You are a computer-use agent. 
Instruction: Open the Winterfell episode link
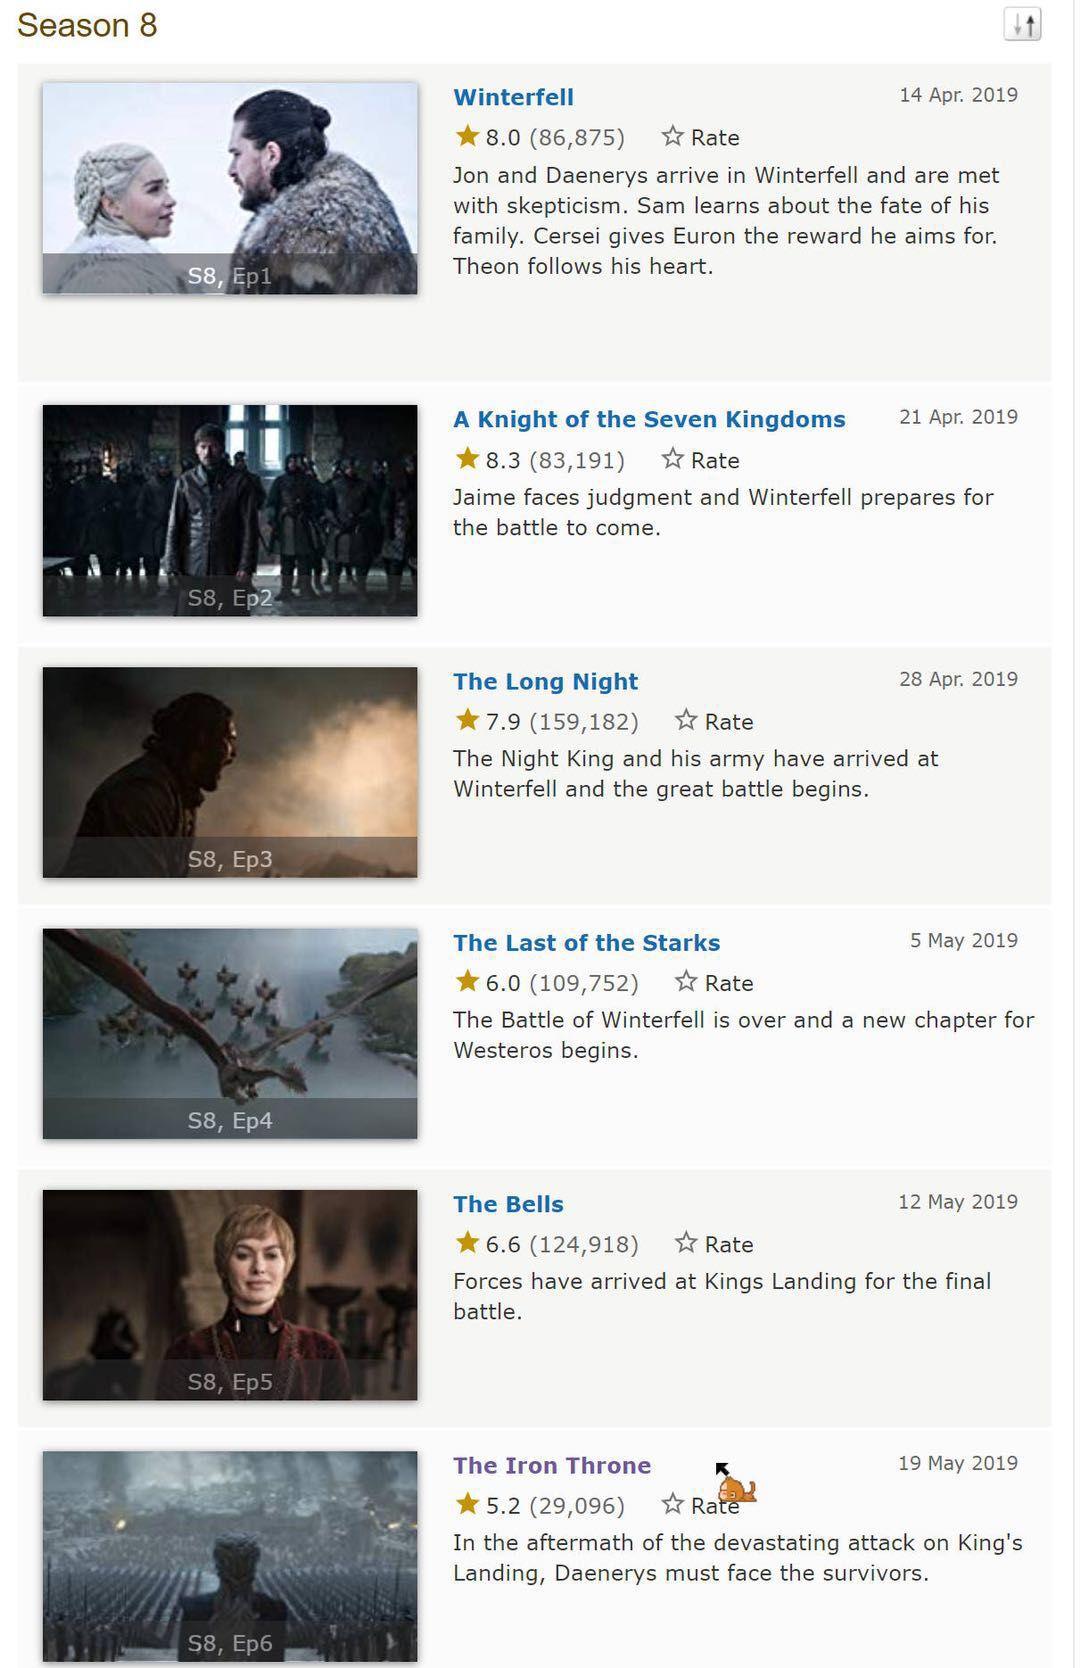(x=513, y=97)
